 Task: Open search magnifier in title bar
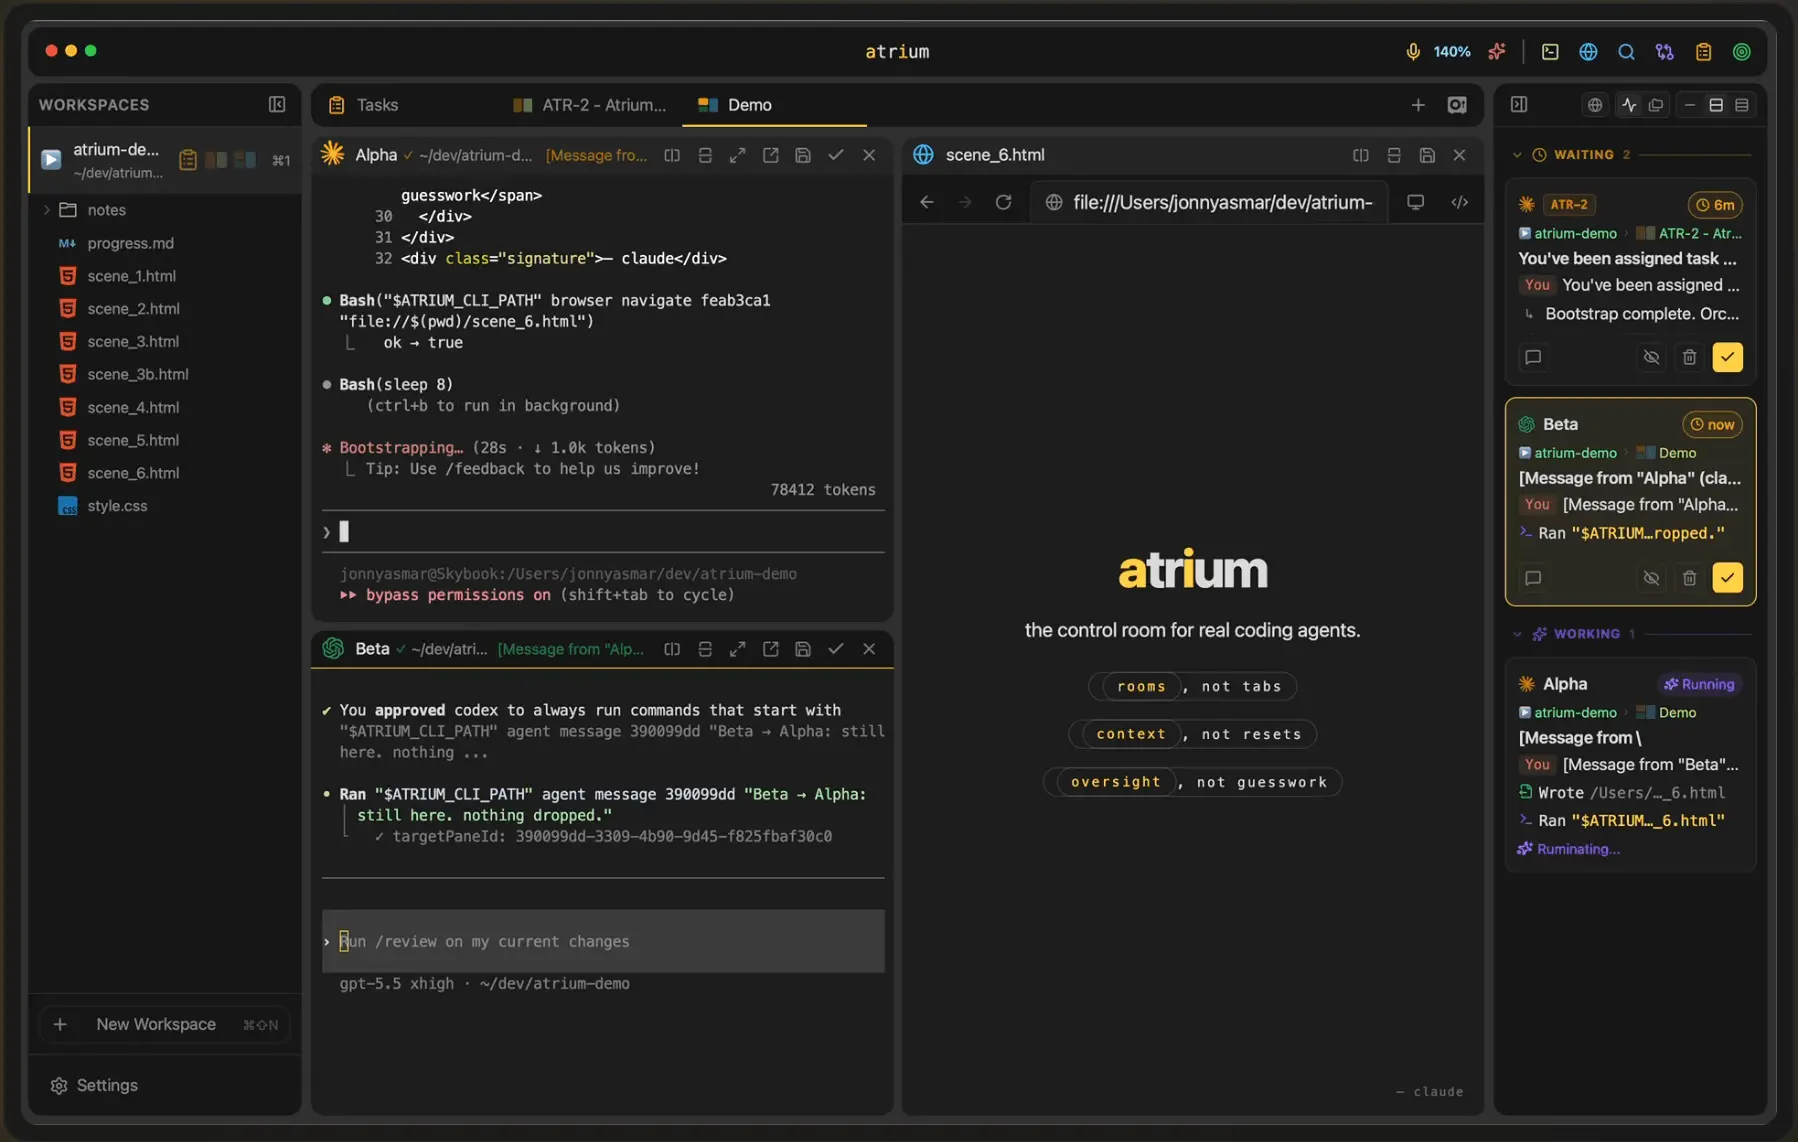point(1626,51)
